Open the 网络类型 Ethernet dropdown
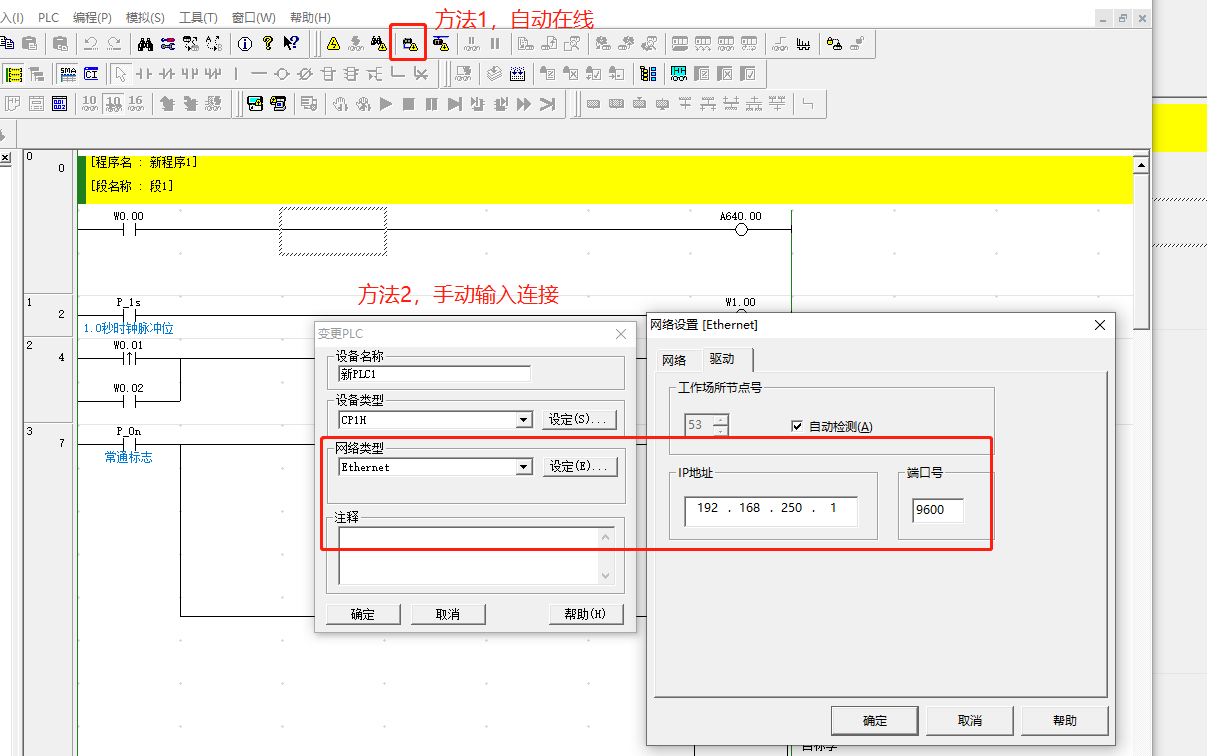1207x756 pixels. 523,467
